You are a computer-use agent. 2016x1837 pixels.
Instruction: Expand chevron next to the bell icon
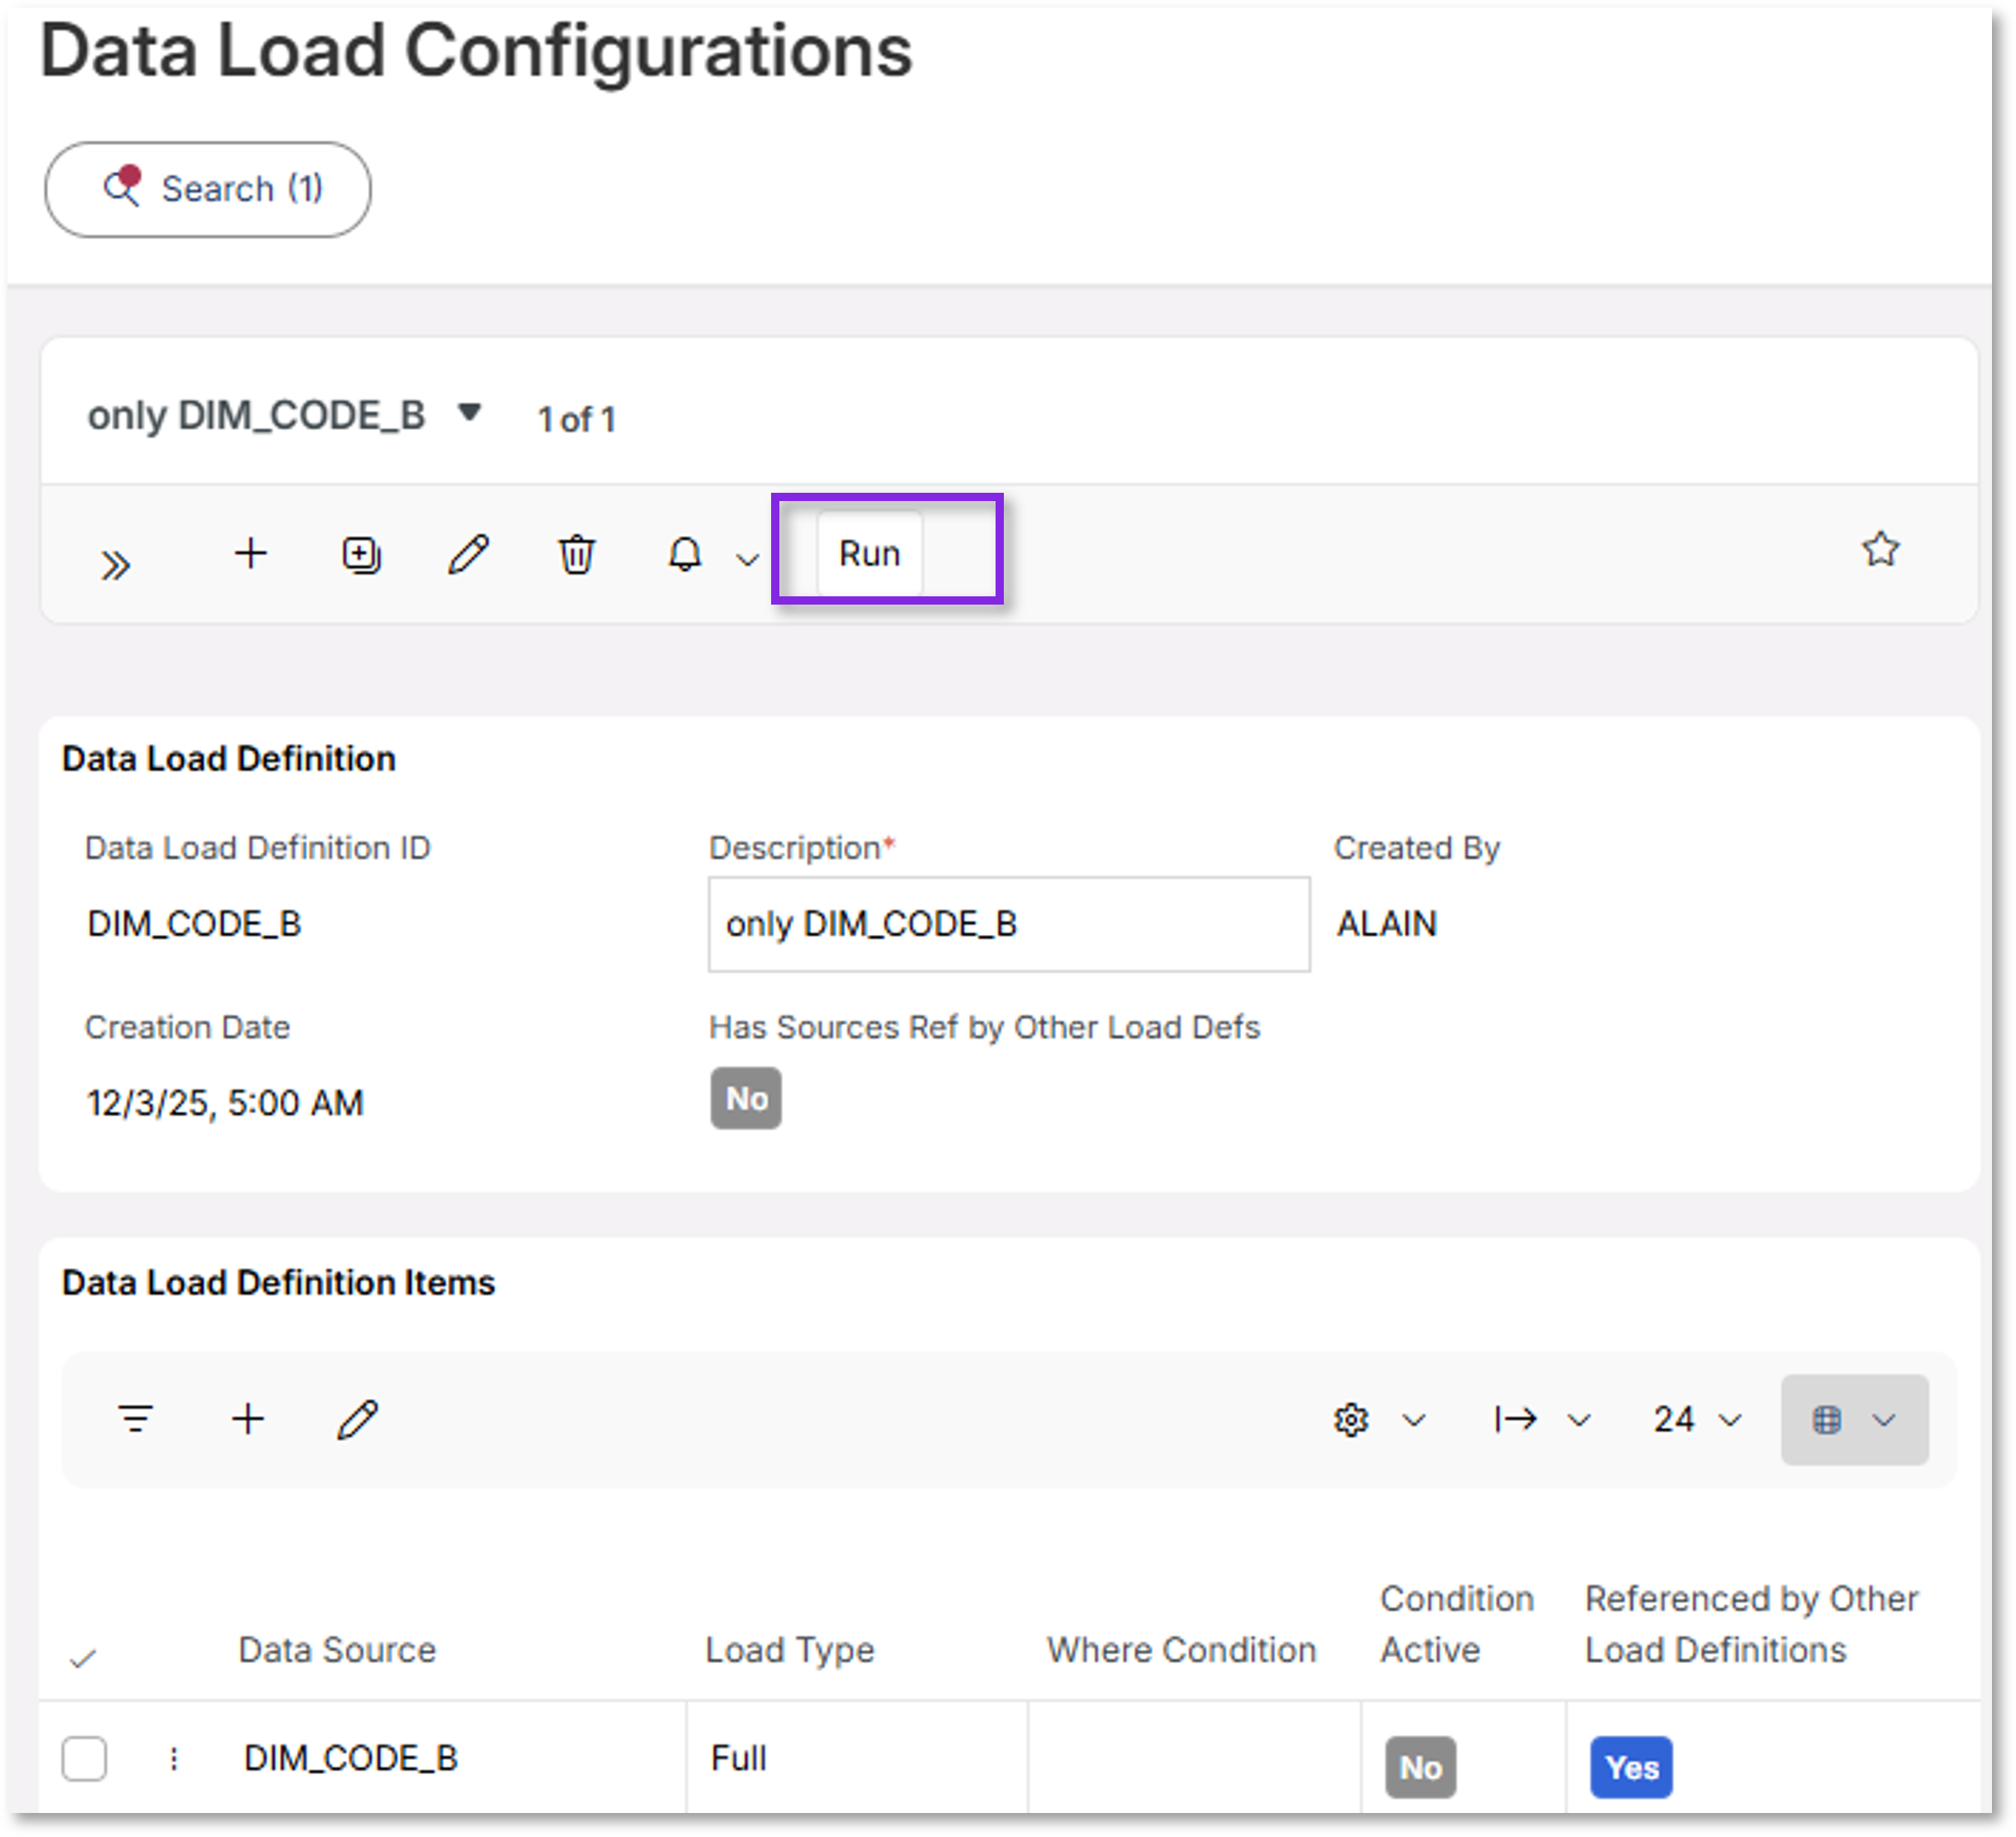747,559
